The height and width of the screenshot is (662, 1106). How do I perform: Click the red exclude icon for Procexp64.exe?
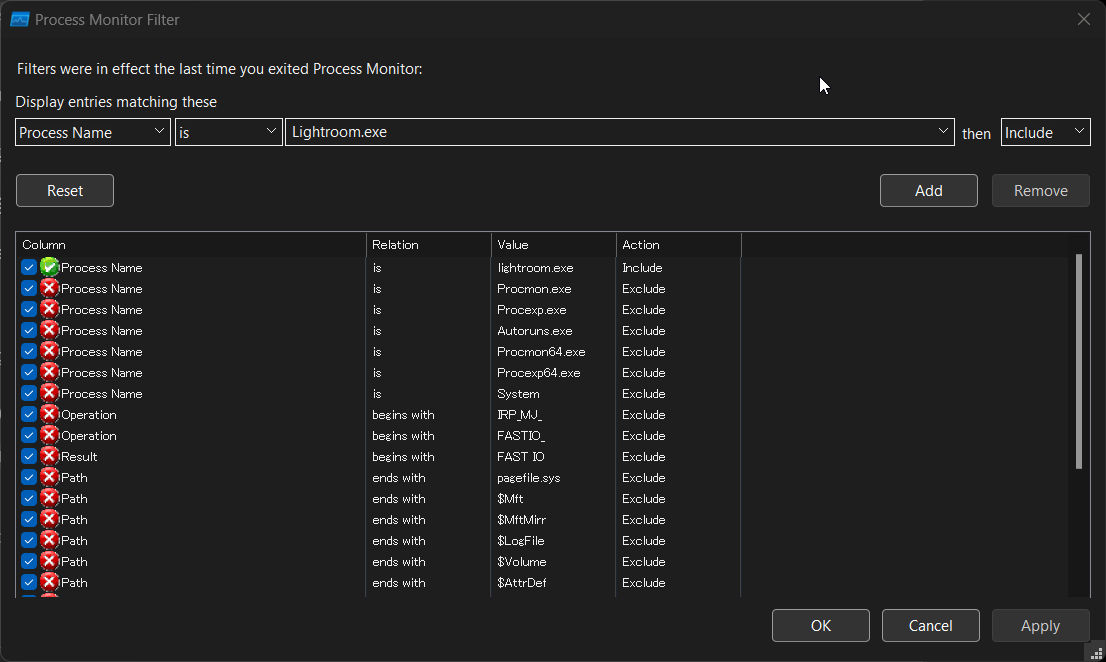click(49, 372)
